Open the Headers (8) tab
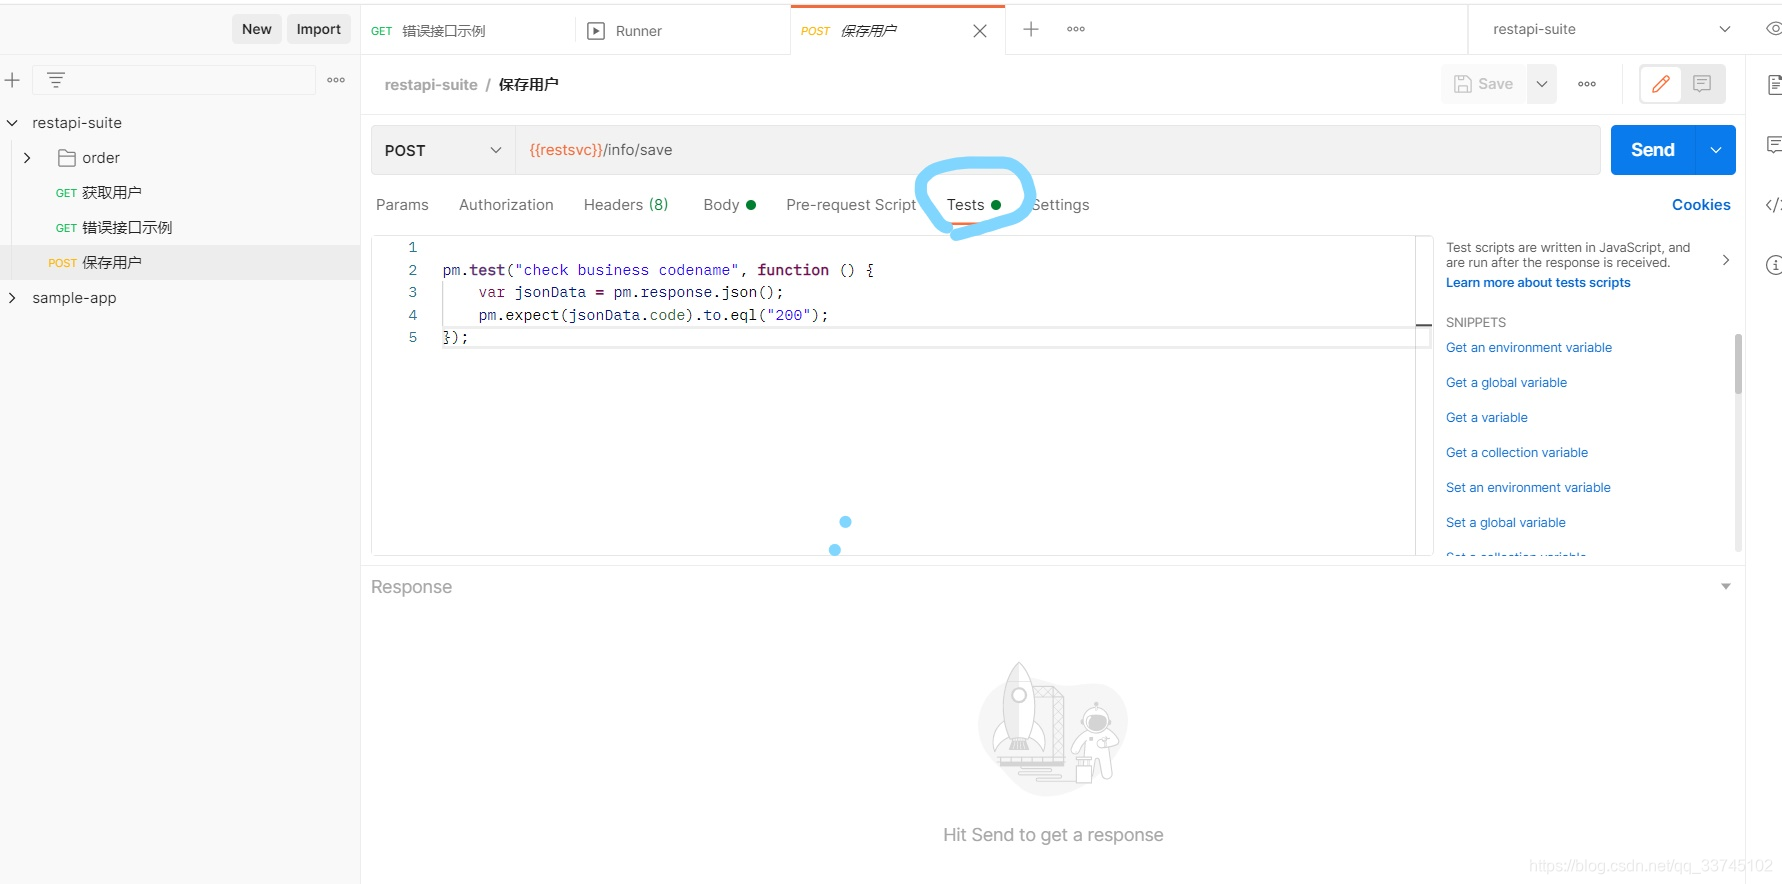The height and width of the screenshot is (884, 1782). tap(626, 205)
